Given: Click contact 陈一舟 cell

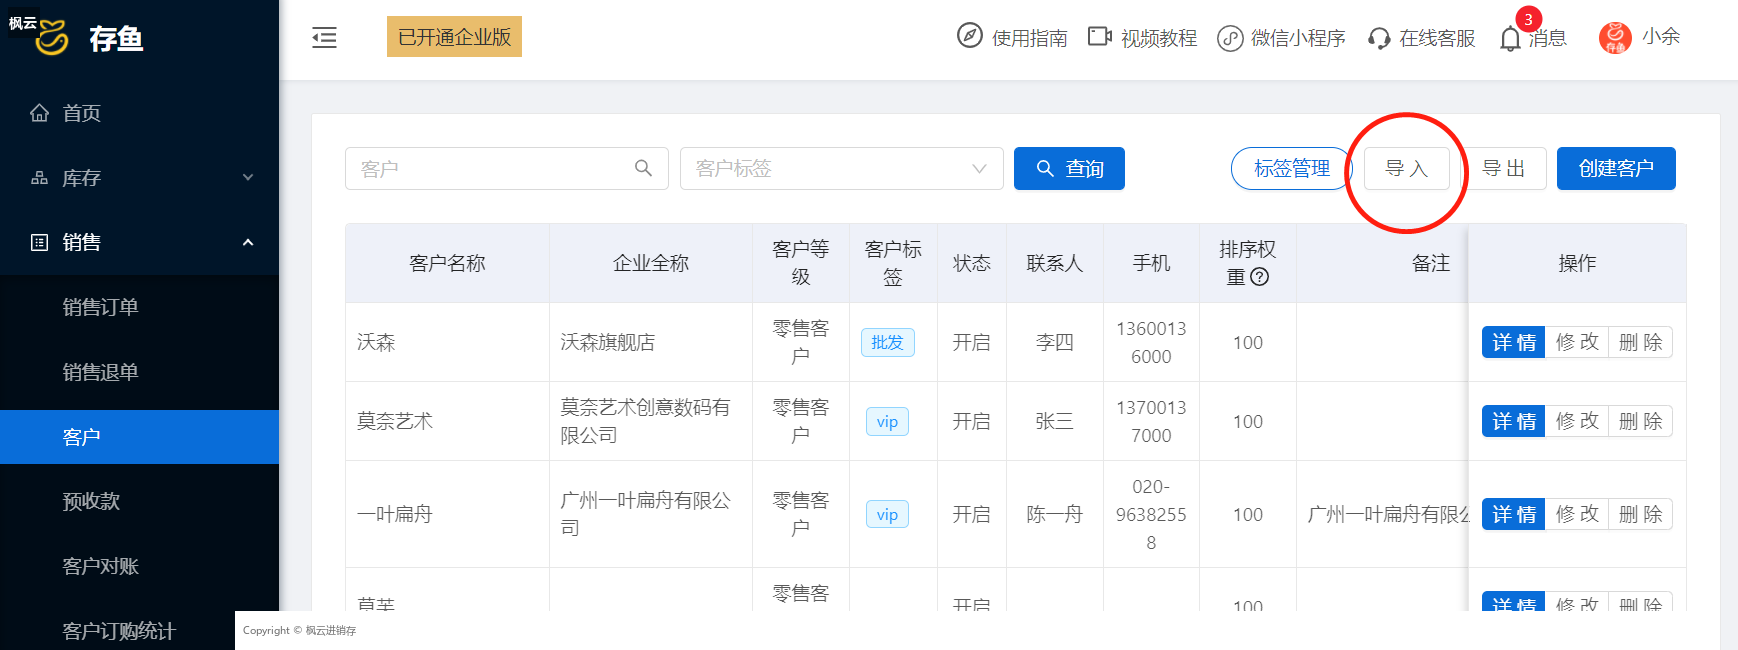Looking at the screenshot, I should tap(1054, 514).
